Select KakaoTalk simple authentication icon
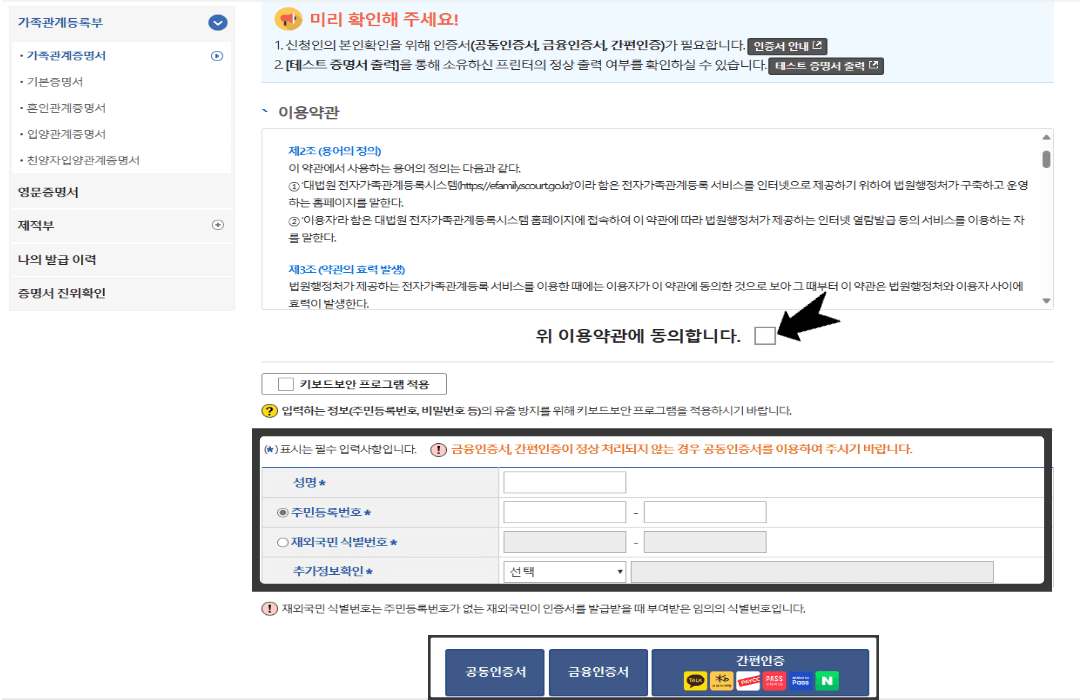Screen dimensions: 1080x700 [x=696, y=680]
